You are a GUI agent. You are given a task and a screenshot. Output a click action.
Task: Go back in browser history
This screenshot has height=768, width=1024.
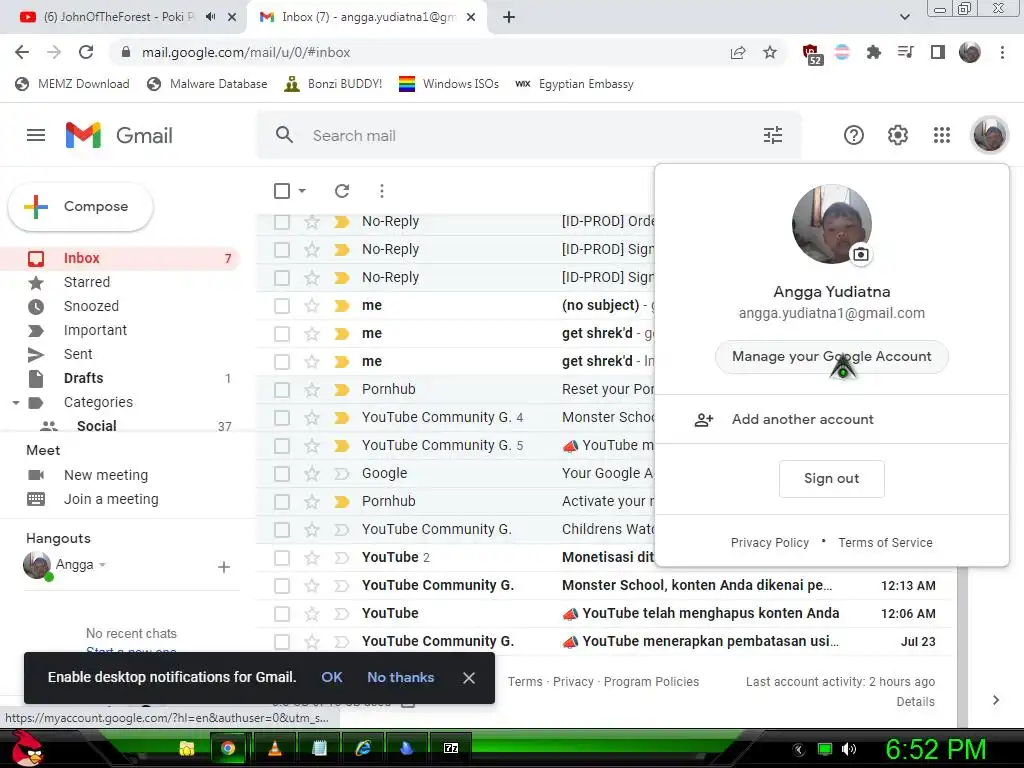tap(22, 52)
